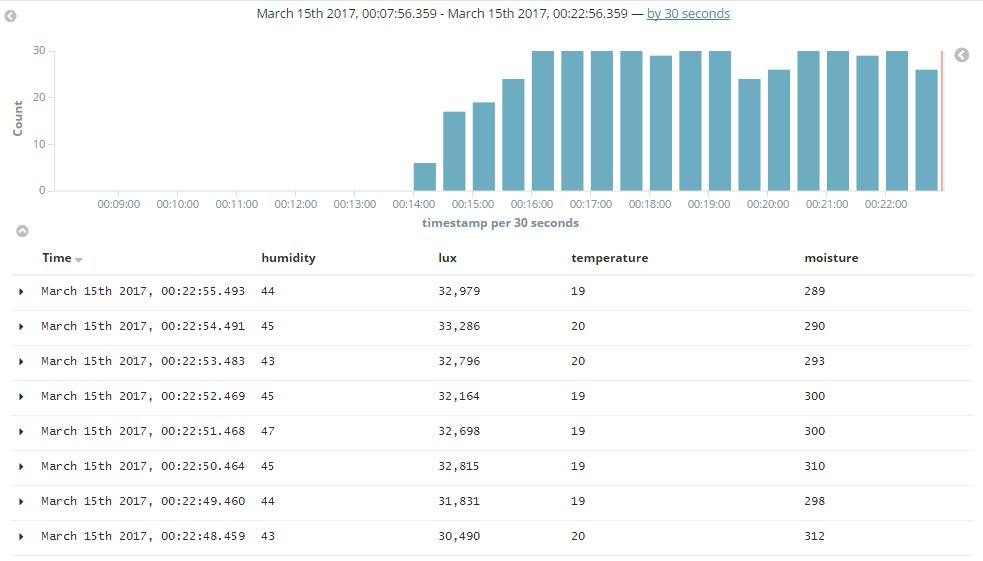Click the temperature column header
Viewport: 983px width, 561px height.
coord(609,258)
